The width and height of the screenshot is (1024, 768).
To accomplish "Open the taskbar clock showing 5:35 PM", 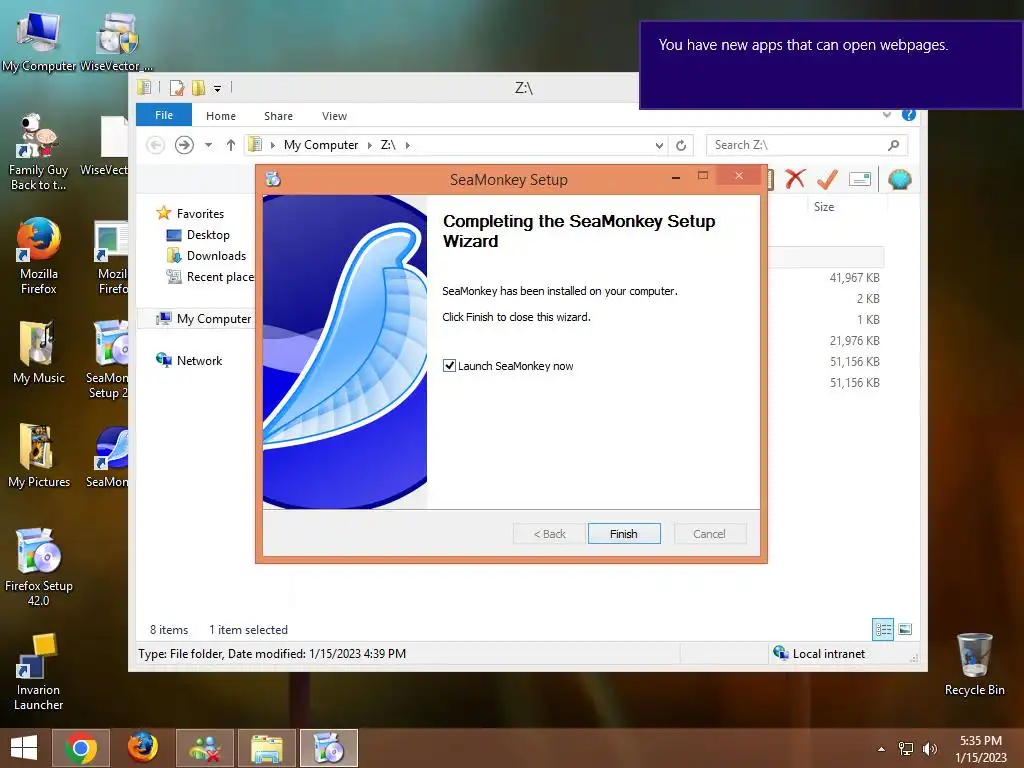I will point(980,749).
